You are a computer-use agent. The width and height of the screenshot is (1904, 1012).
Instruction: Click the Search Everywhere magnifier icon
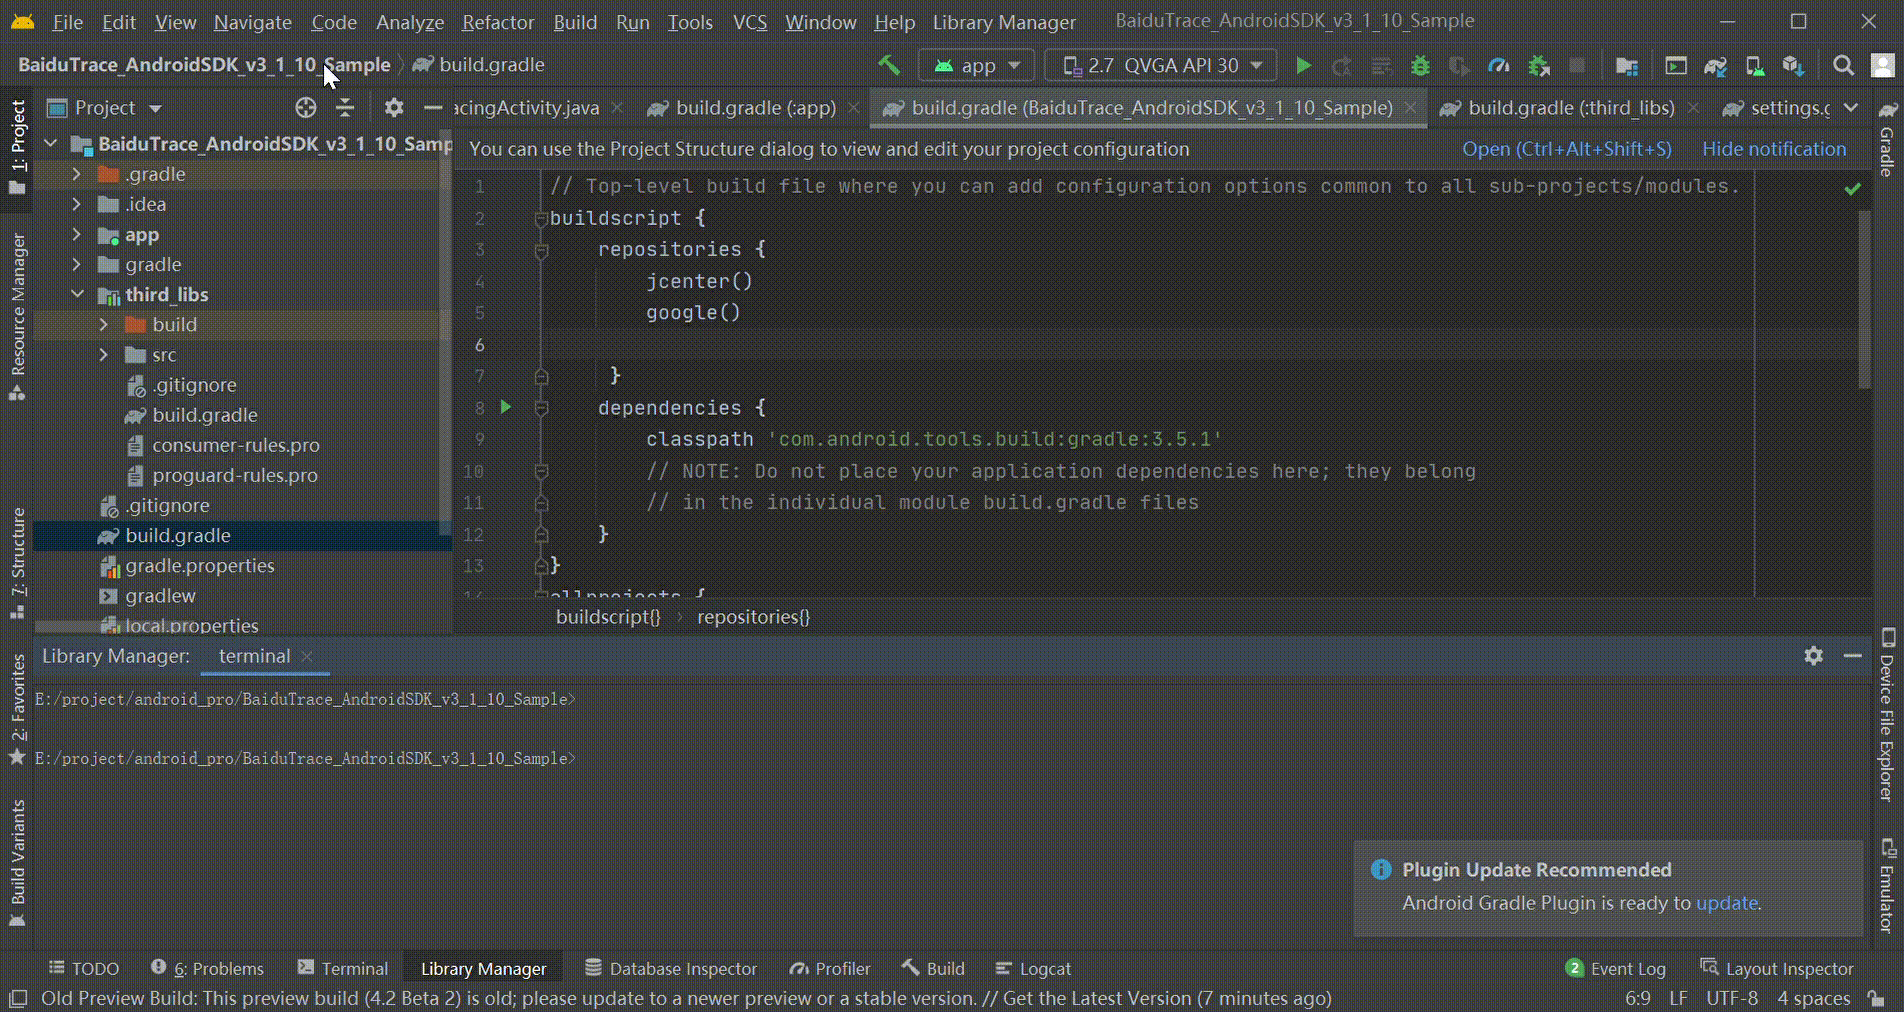click(1843, 65)
